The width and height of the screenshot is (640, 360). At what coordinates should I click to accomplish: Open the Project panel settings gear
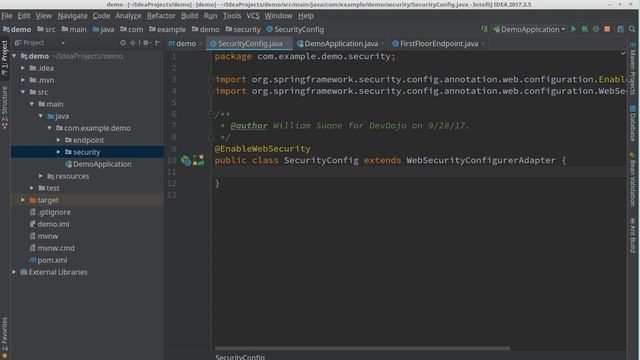[146, 43]
